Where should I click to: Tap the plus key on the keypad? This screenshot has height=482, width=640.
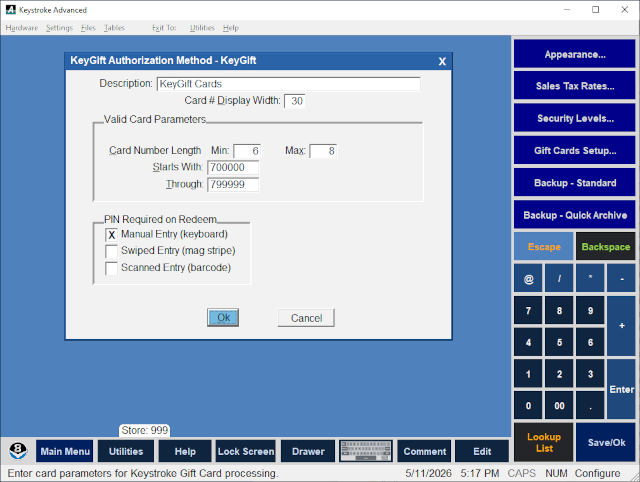click(x=621, y=326)
